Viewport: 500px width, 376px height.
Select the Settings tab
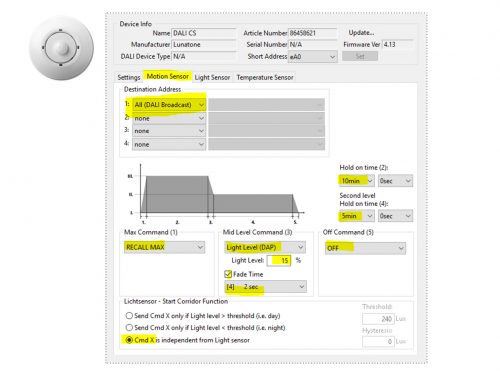(x=129, y=77)
